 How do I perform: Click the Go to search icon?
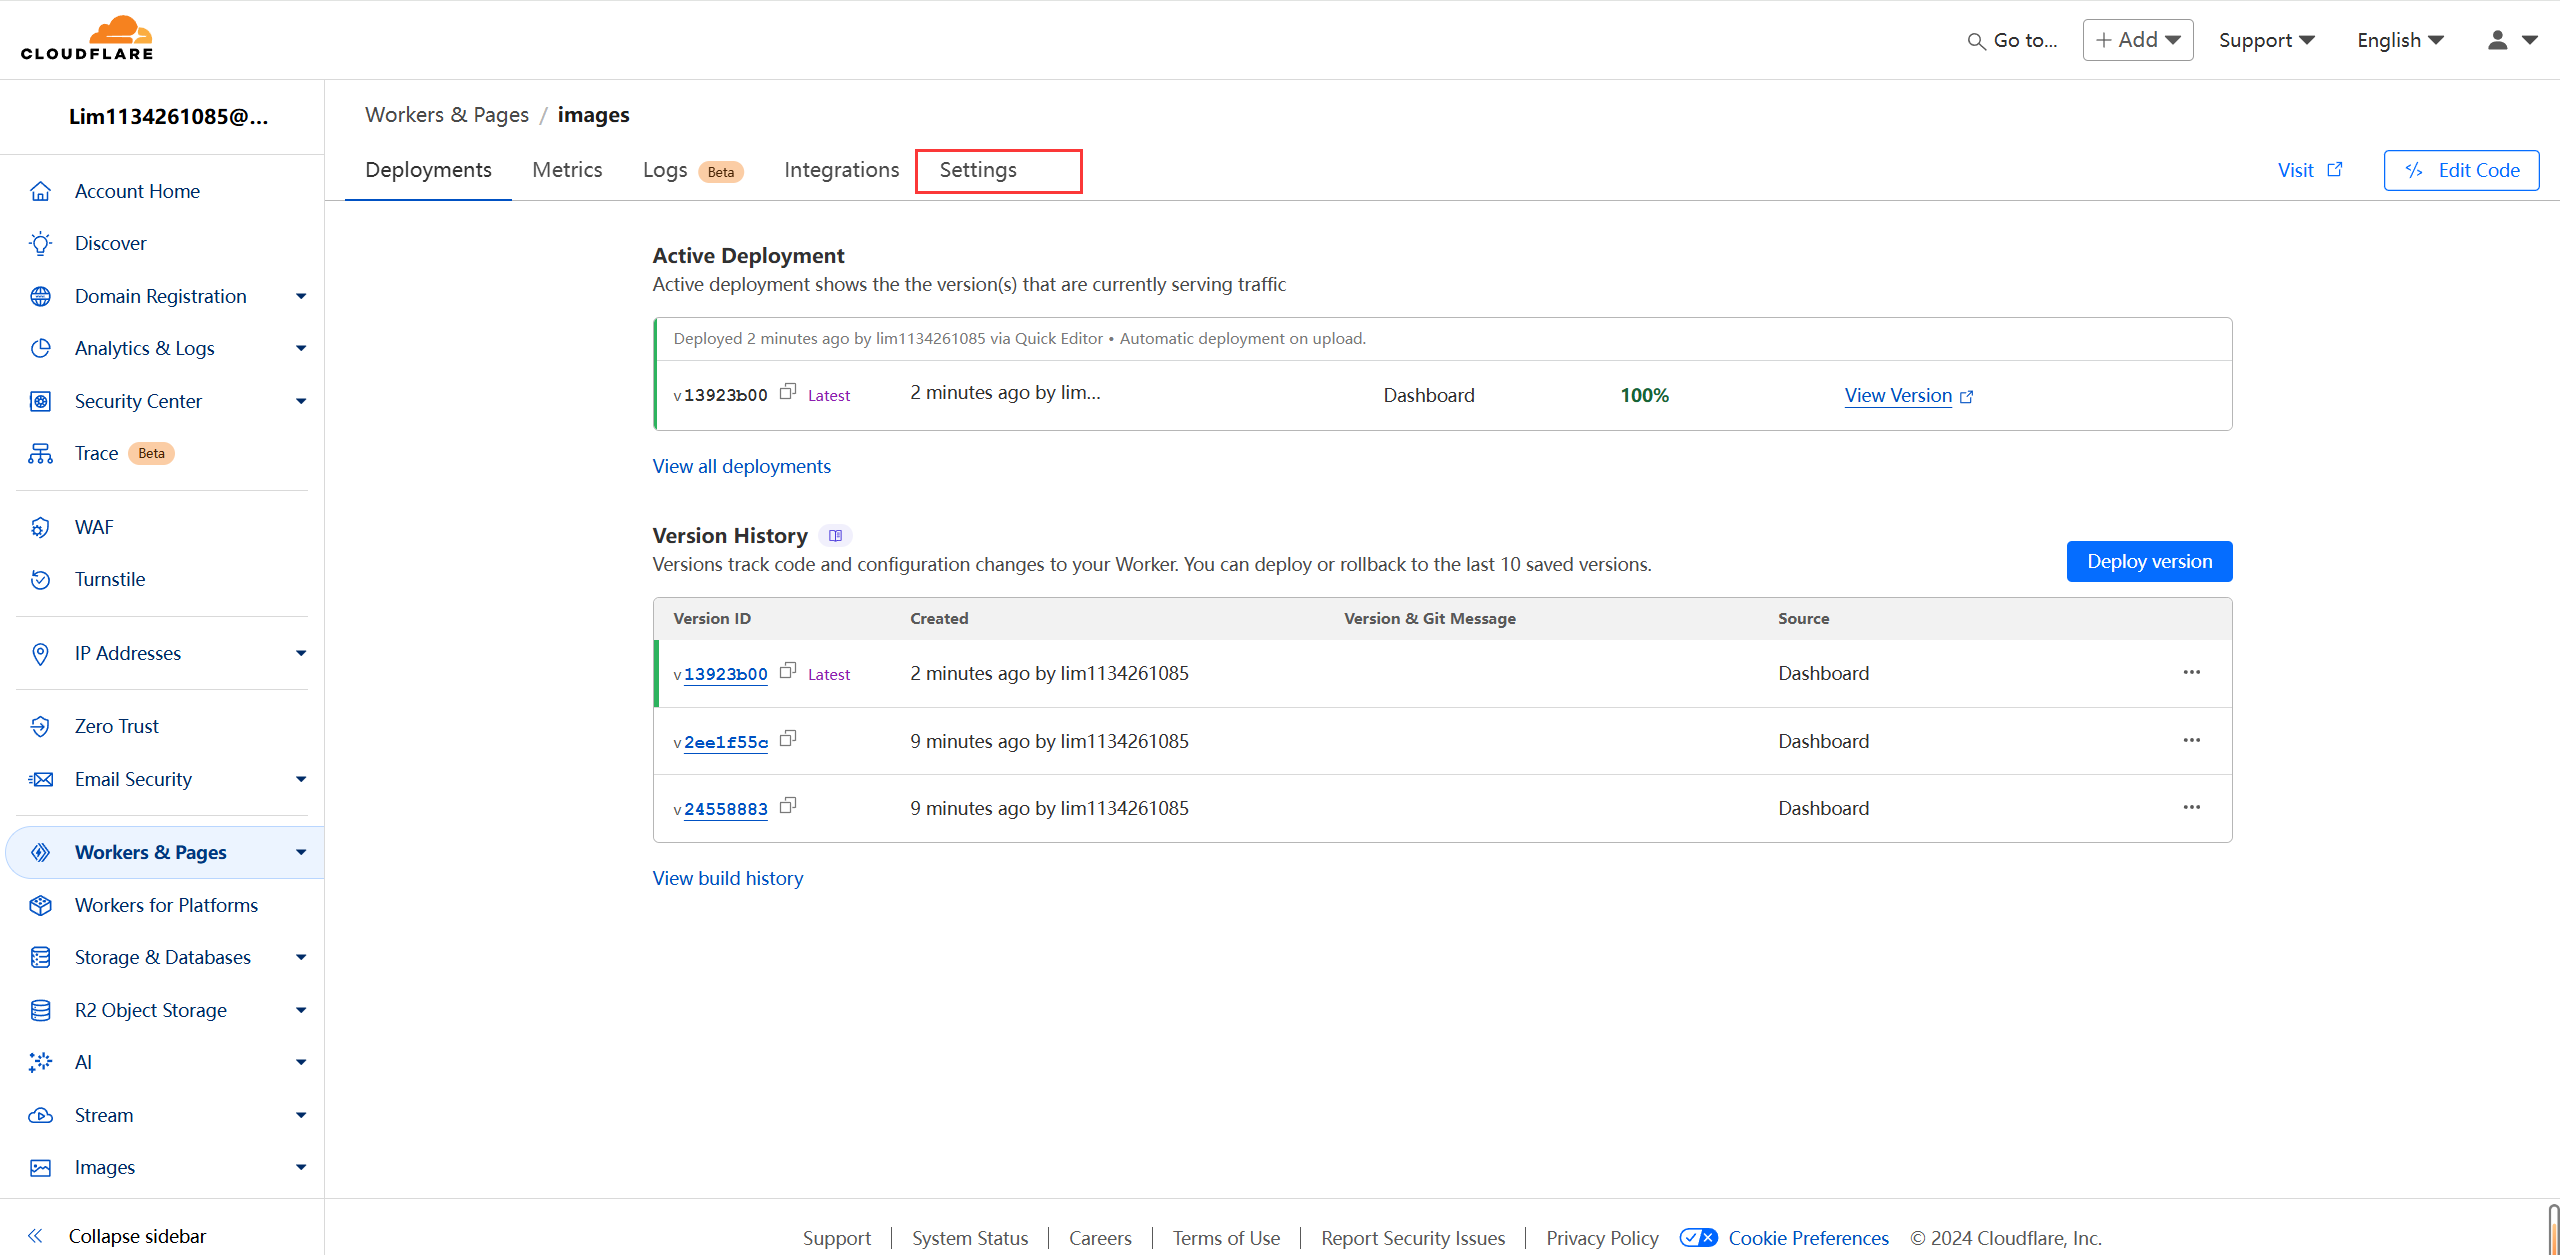coord(1976,41)
